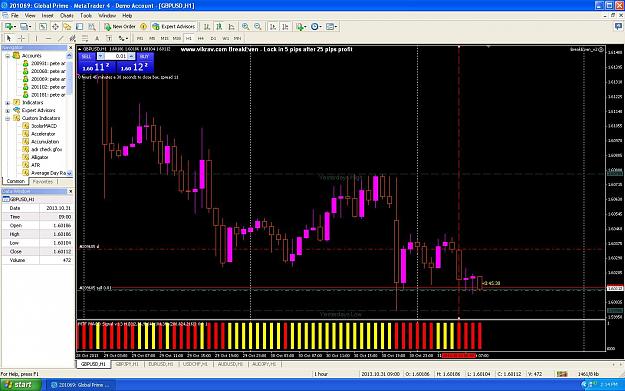Screen dimensions: 625x391
Task: Expand the Expert Advisors tree node
Action: 7,110
